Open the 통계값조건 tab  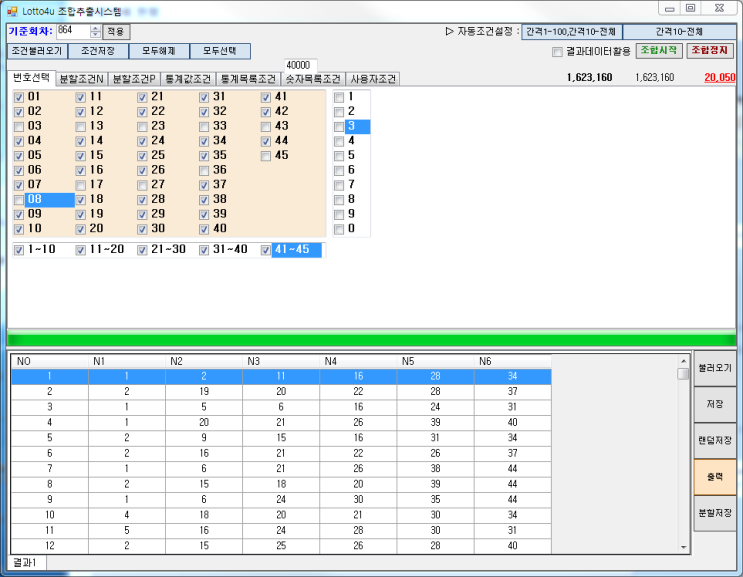tap(188, 79)
